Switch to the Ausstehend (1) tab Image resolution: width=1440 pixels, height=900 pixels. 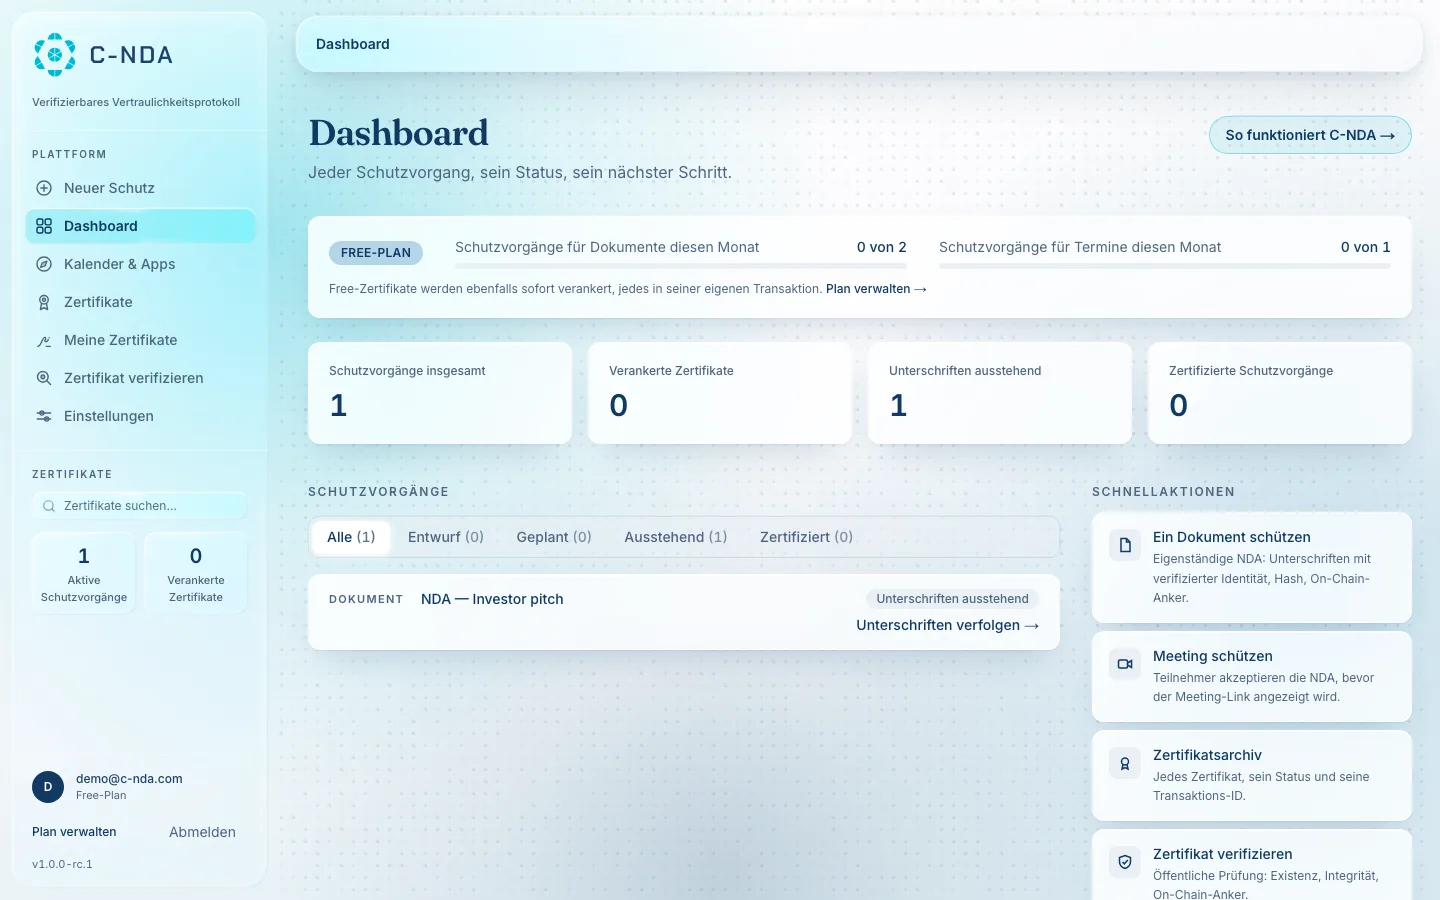[x=676, y=537]
